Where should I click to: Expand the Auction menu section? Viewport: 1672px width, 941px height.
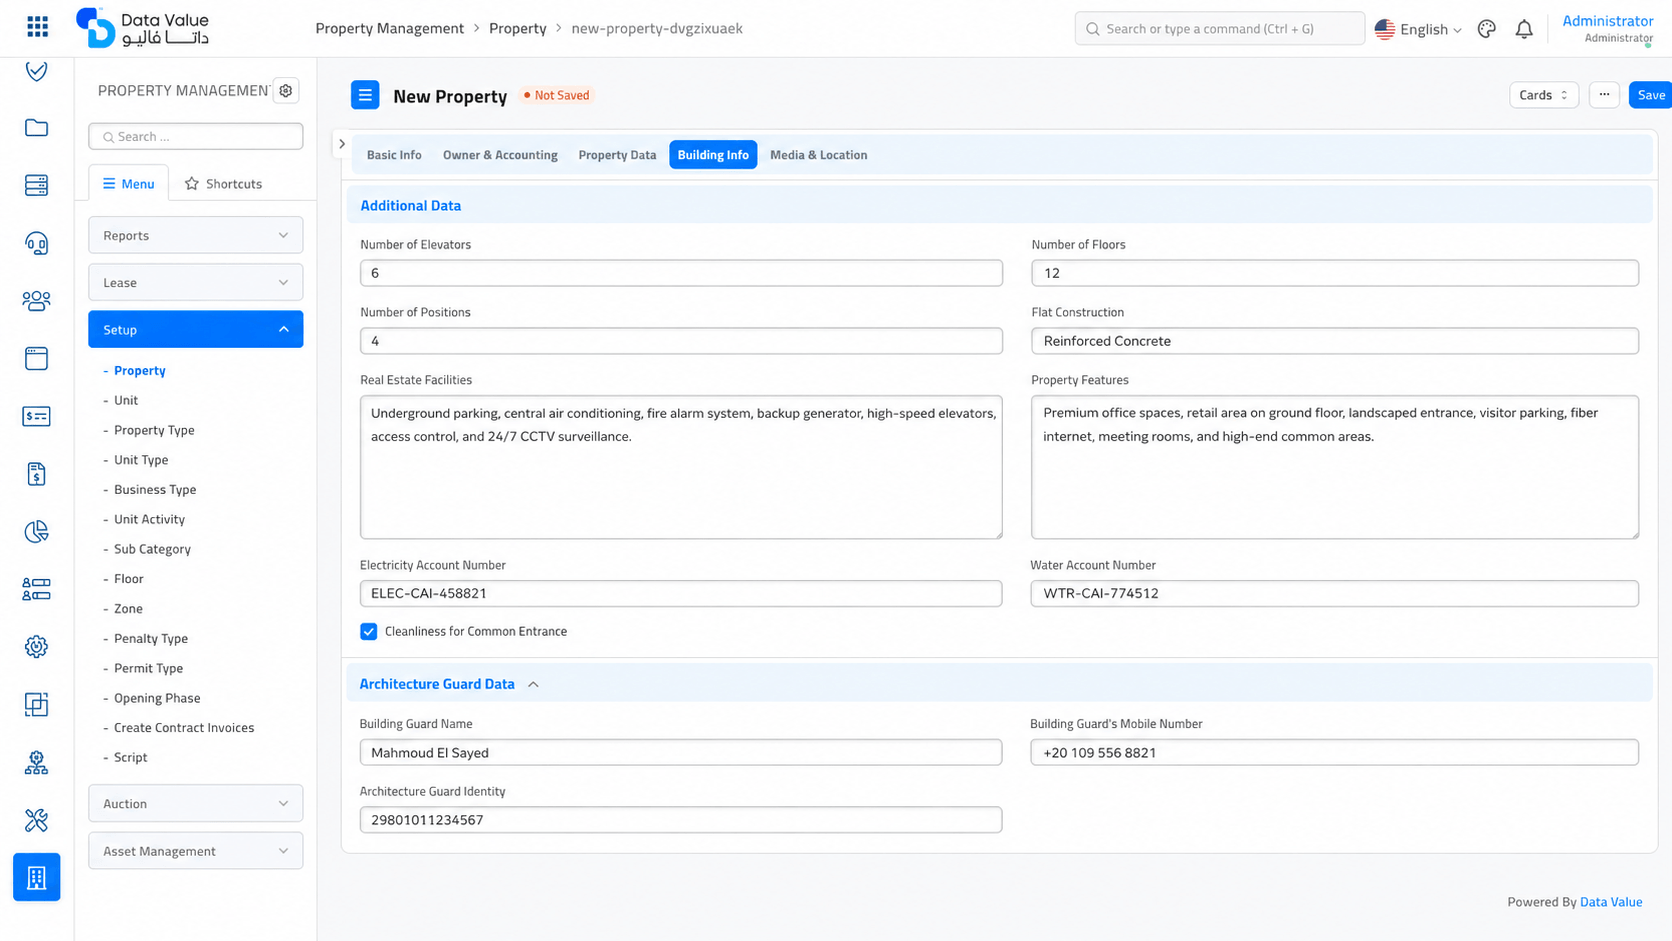coord(196,803)
